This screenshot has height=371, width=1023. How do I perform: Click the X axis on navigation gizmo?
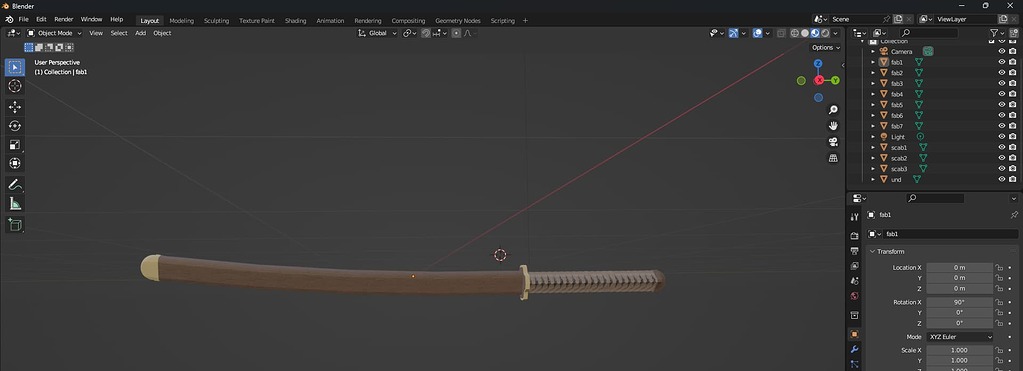819,80
